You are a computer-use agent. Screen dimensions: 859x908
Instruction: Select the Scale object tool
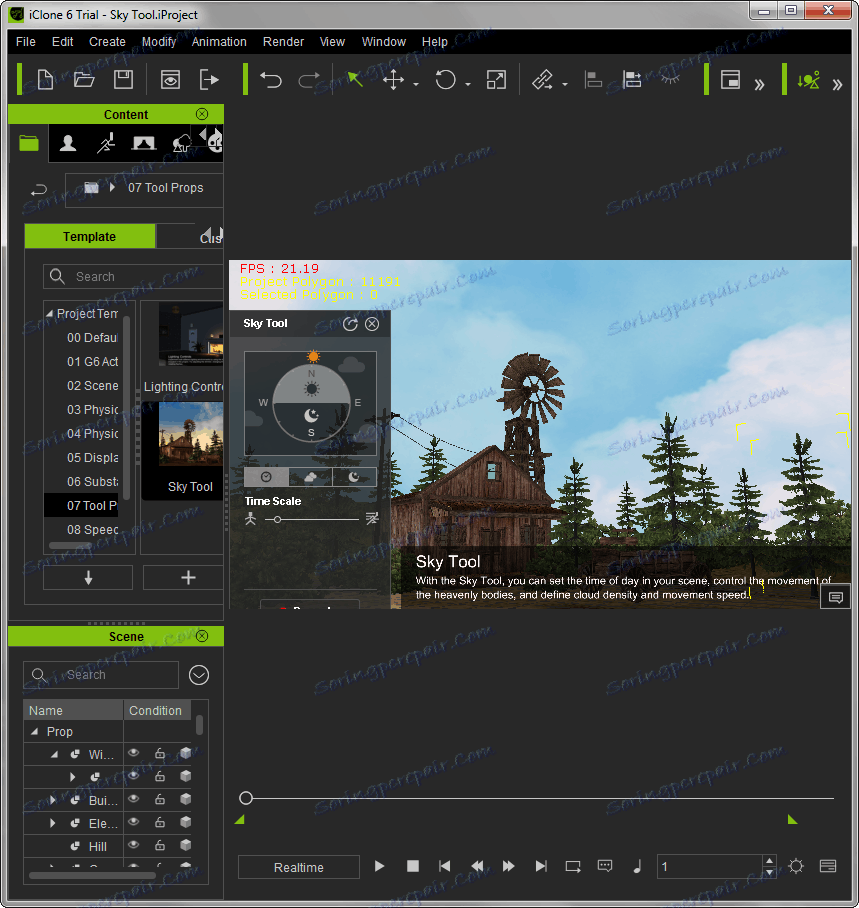(x=496, y=80)
